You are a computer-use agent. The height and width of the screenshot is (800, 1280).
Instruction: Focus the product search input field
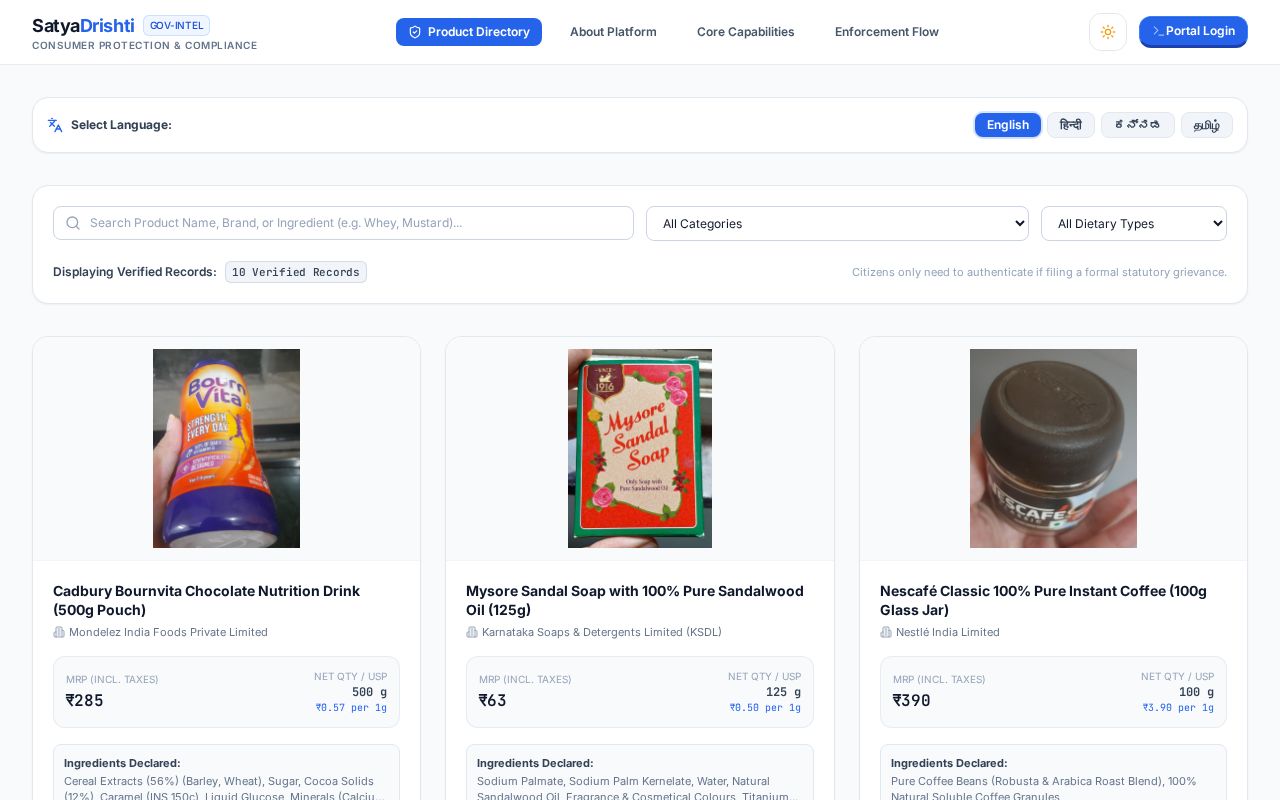[343, 223]
